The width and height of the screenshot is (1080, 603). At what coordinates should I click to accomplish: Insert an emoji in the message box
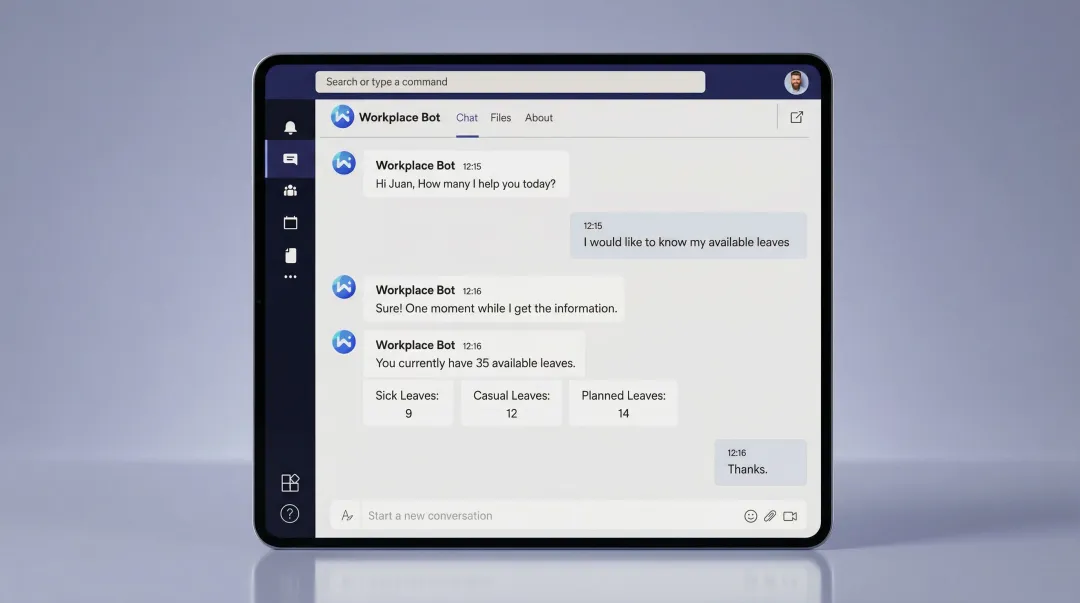(751, 515)
